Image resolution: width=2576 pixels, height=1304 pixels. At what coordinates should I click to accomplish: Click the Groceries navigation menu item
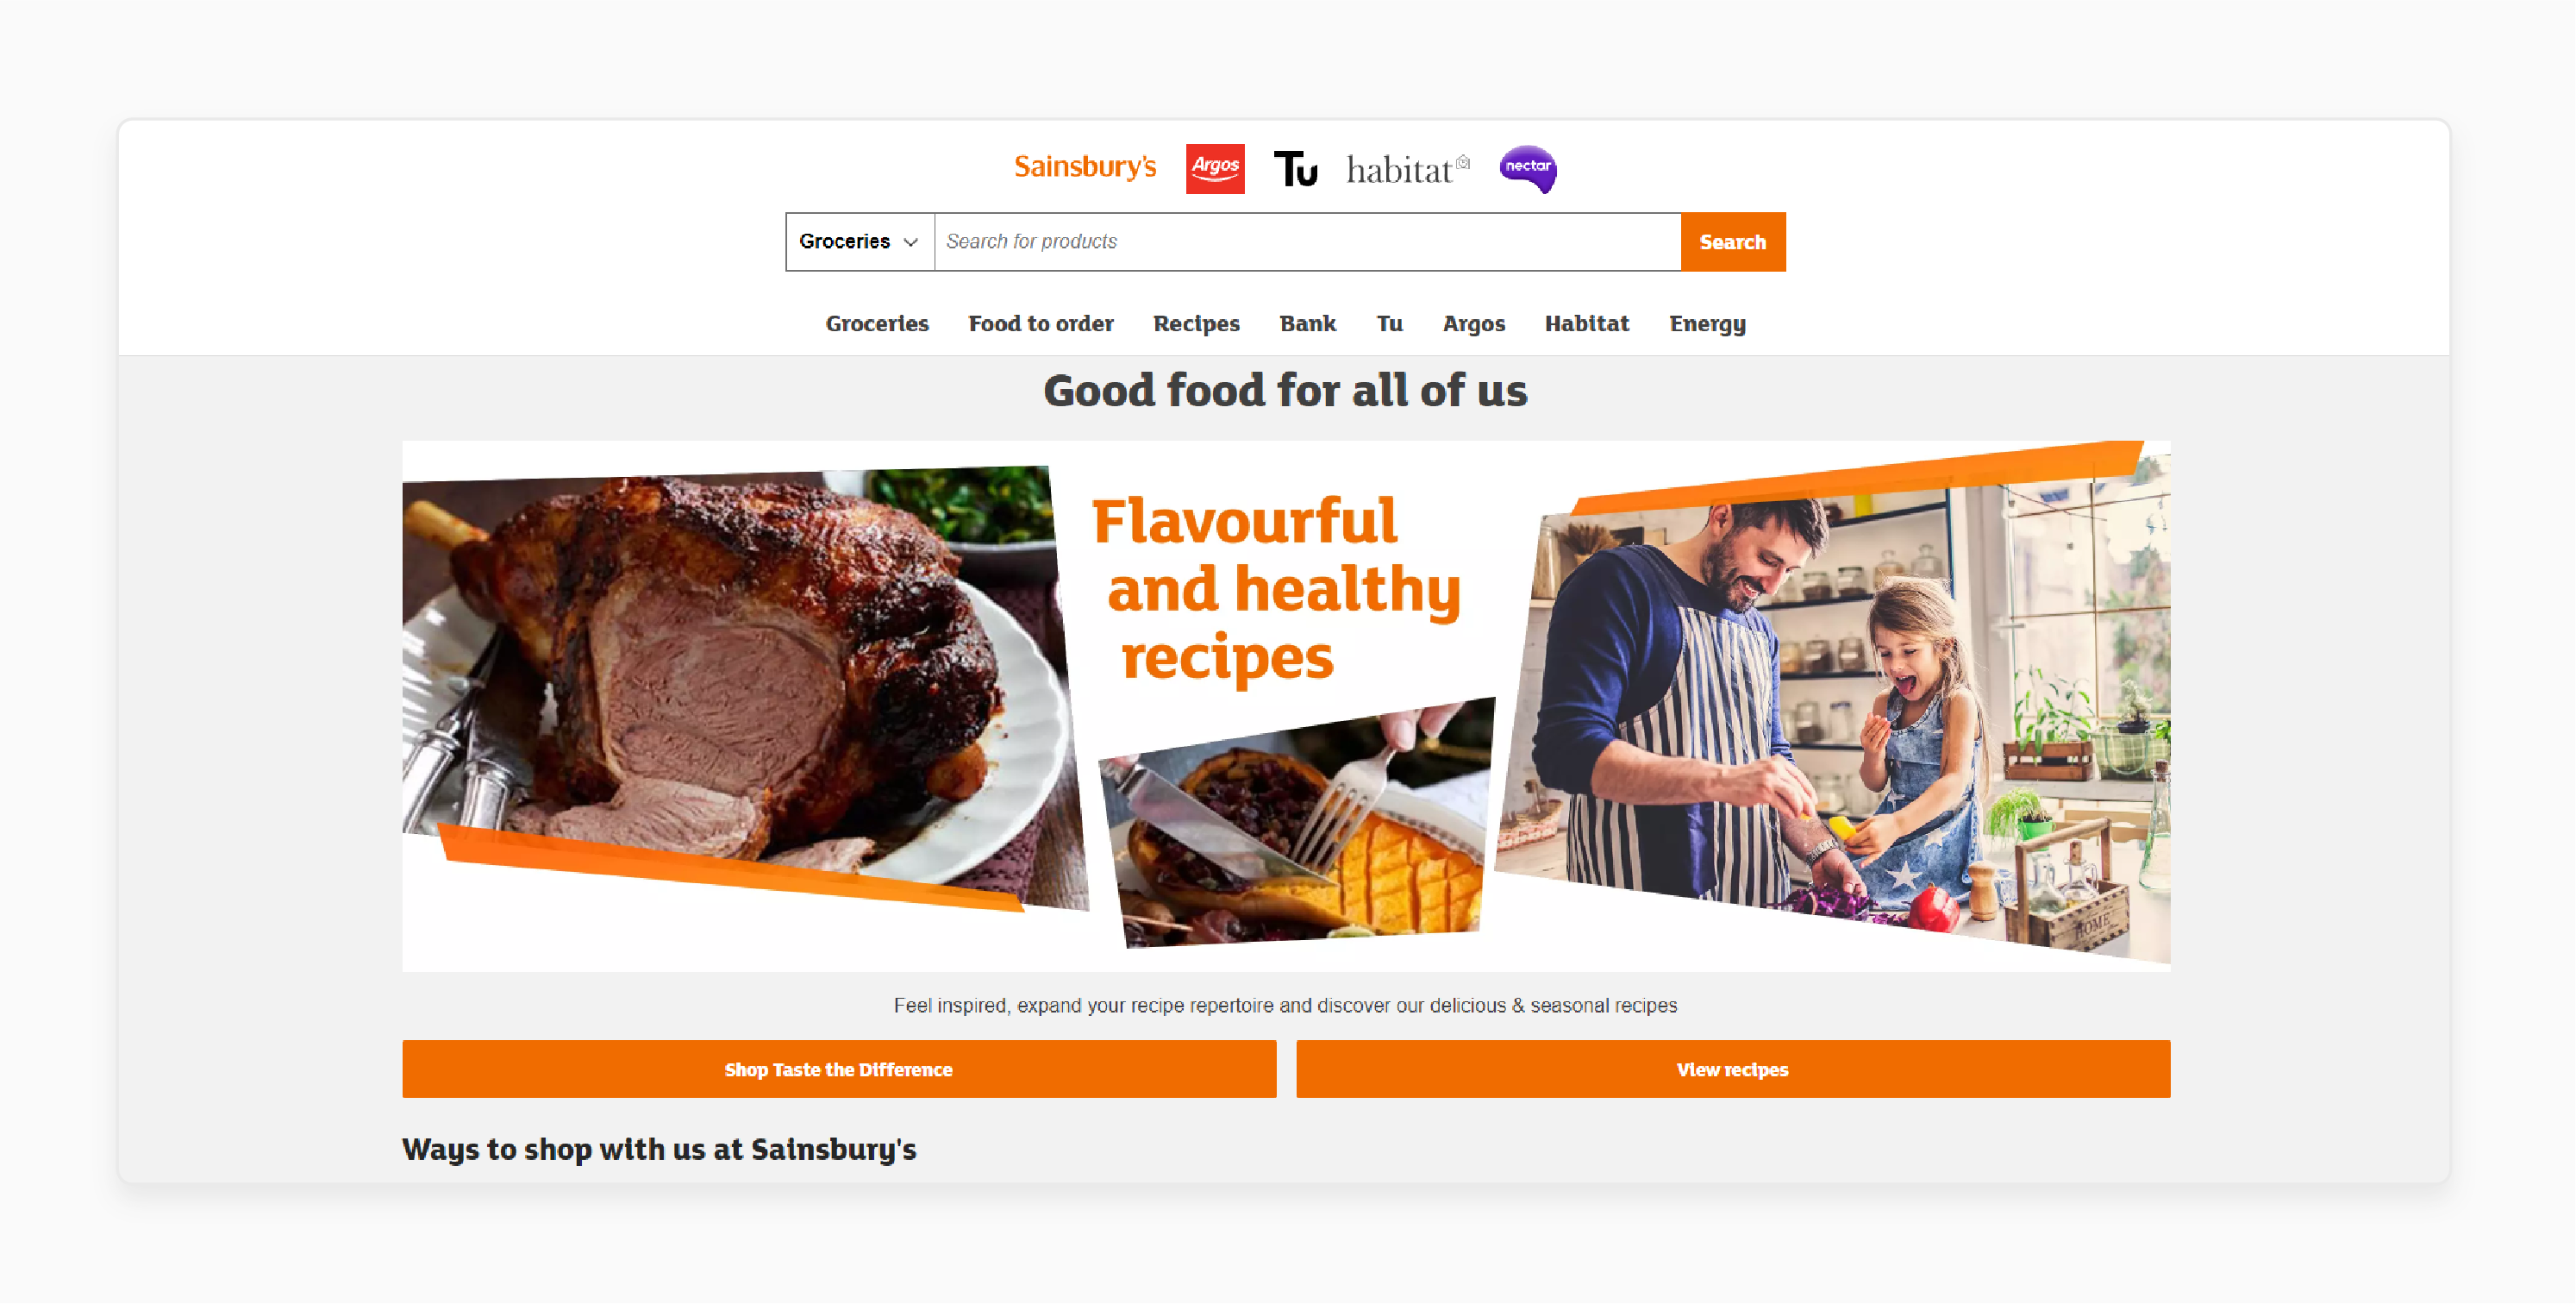pyautogui.click(x=878, y=323)
